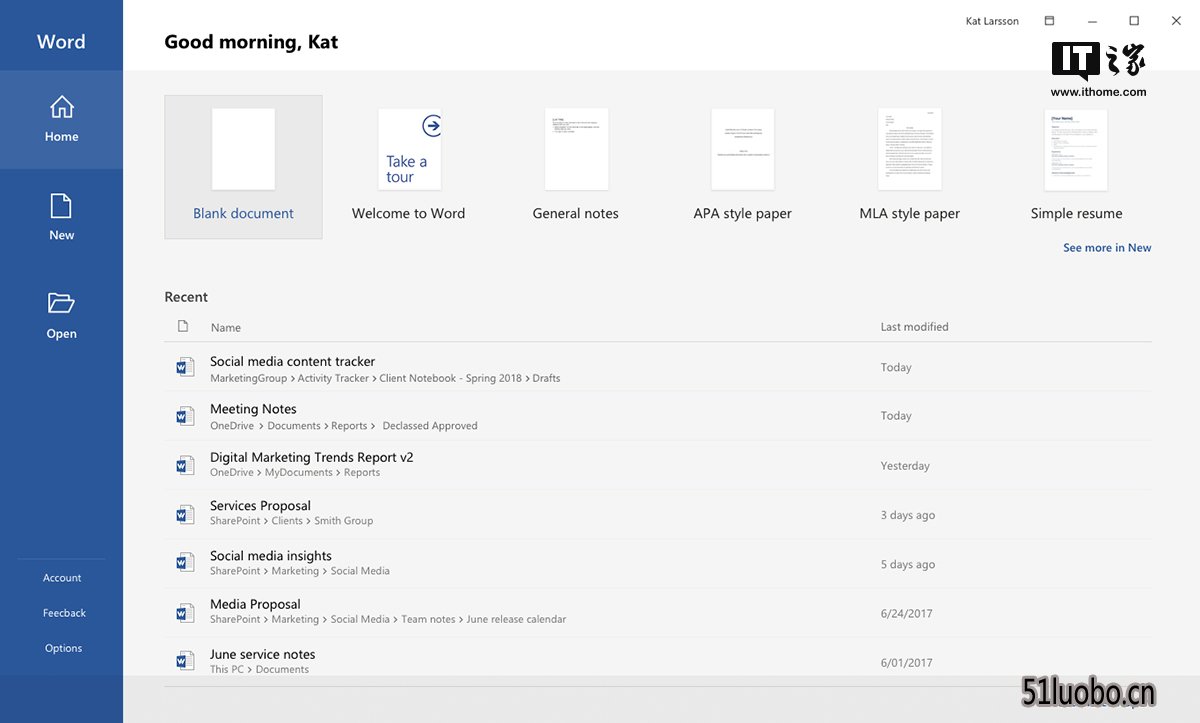Click the June release calendar path under Media Proposal
The width and height of the screenshot is (1200, 723).
point(516,620)
